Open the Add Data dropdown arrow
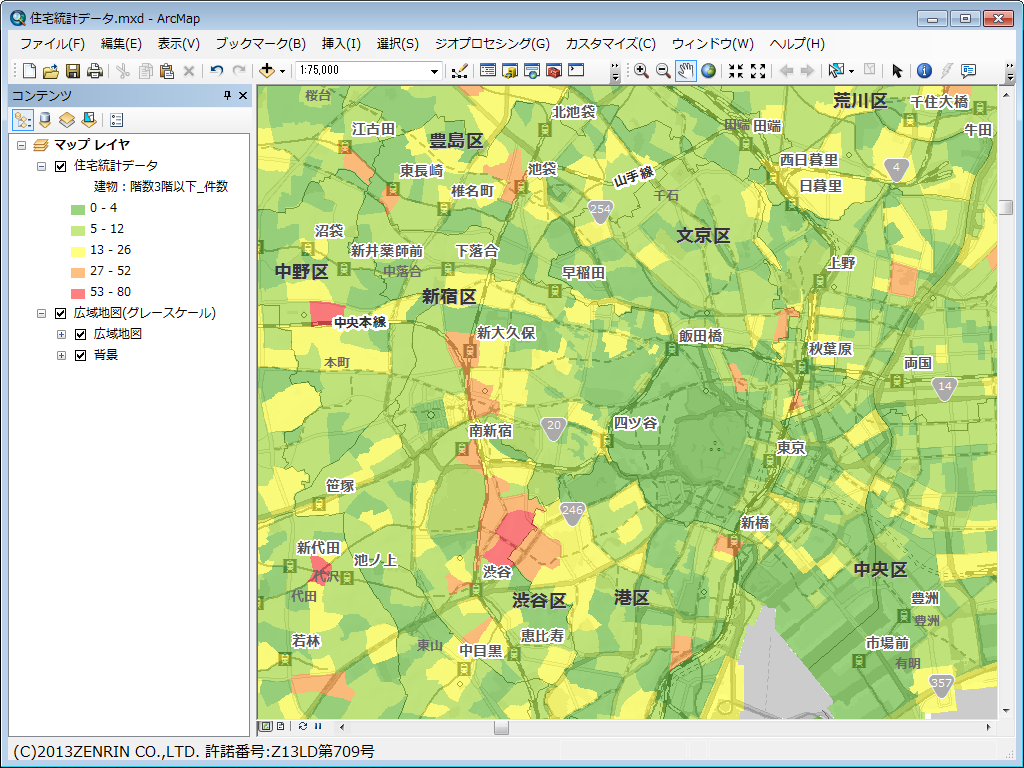Image resolution: width=1024 pixels, height=768 pixels. (282, 71)
